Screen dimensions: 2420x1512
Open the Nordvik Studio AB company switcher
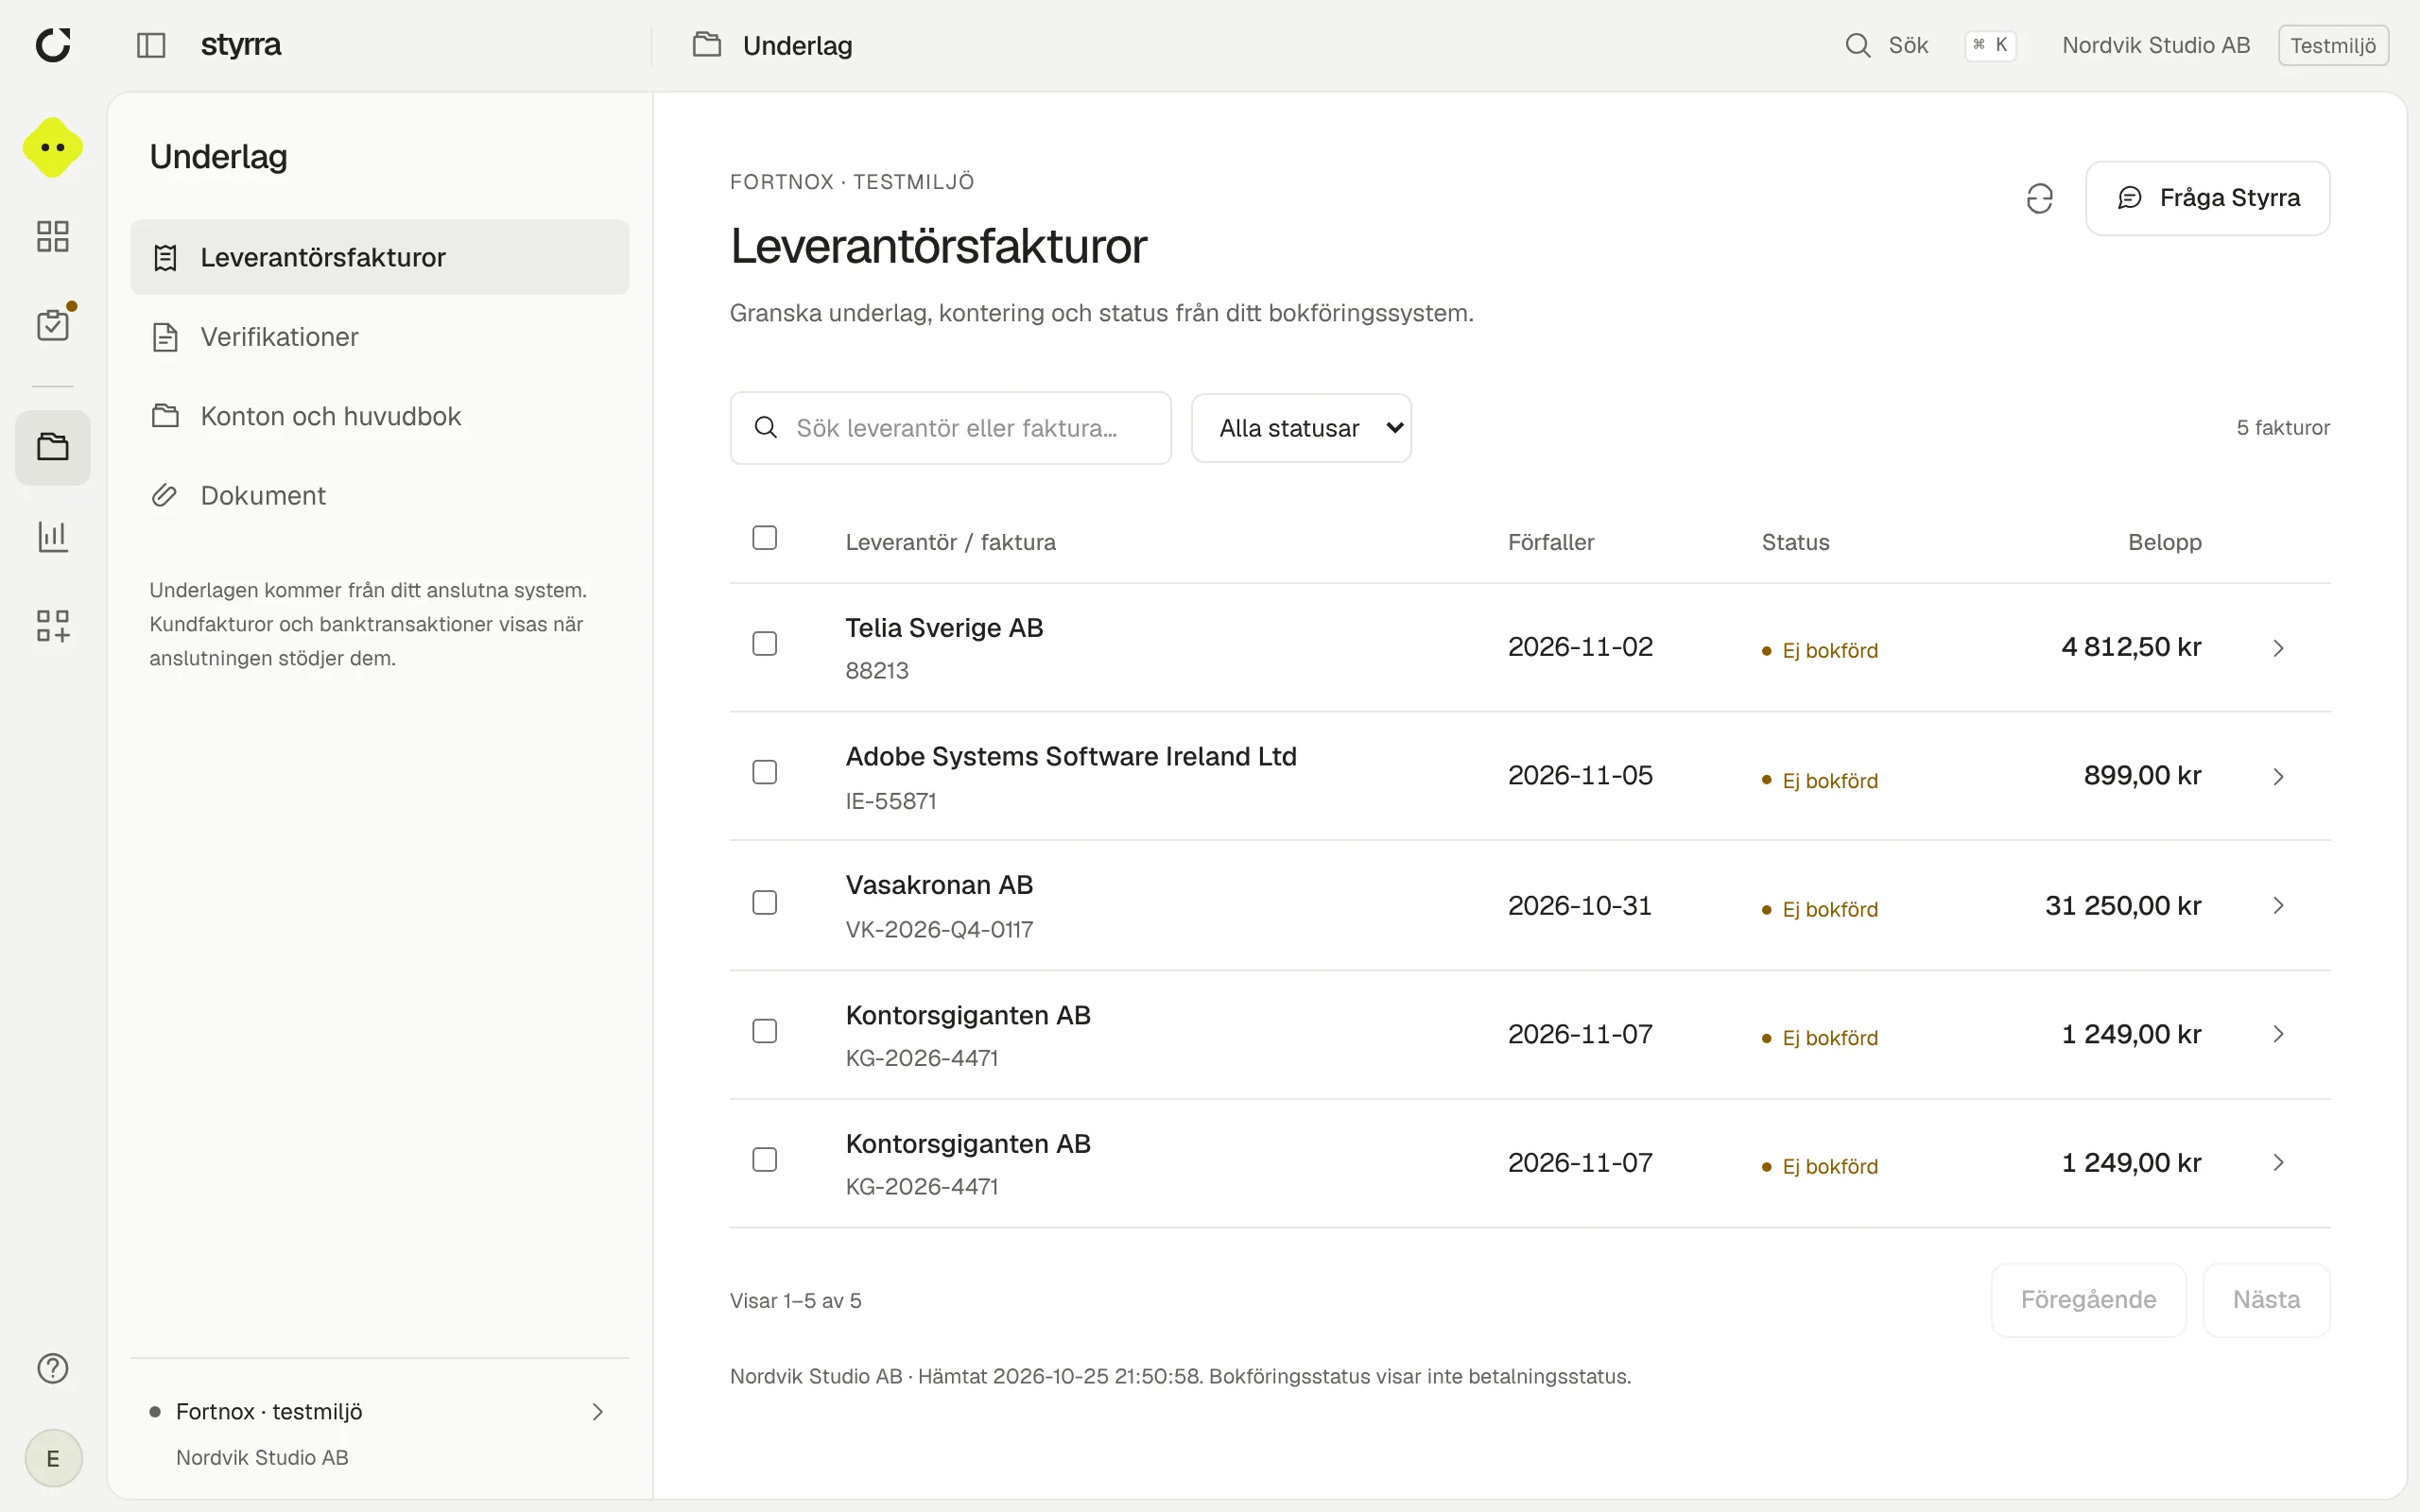tap(2156, 45)
